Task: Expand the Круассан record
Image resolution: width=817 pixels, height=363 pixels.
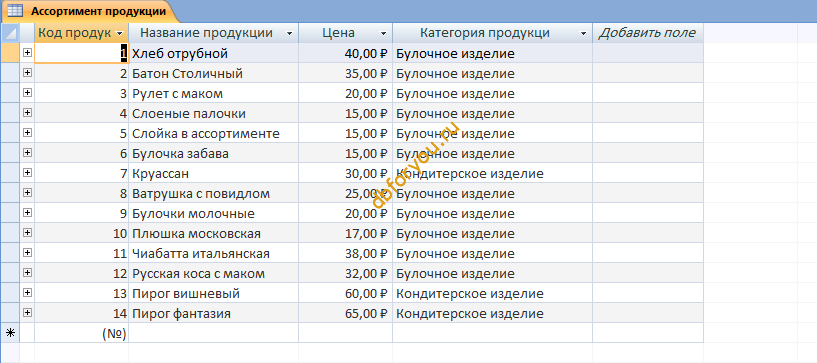Action: [x=27, y=172]
